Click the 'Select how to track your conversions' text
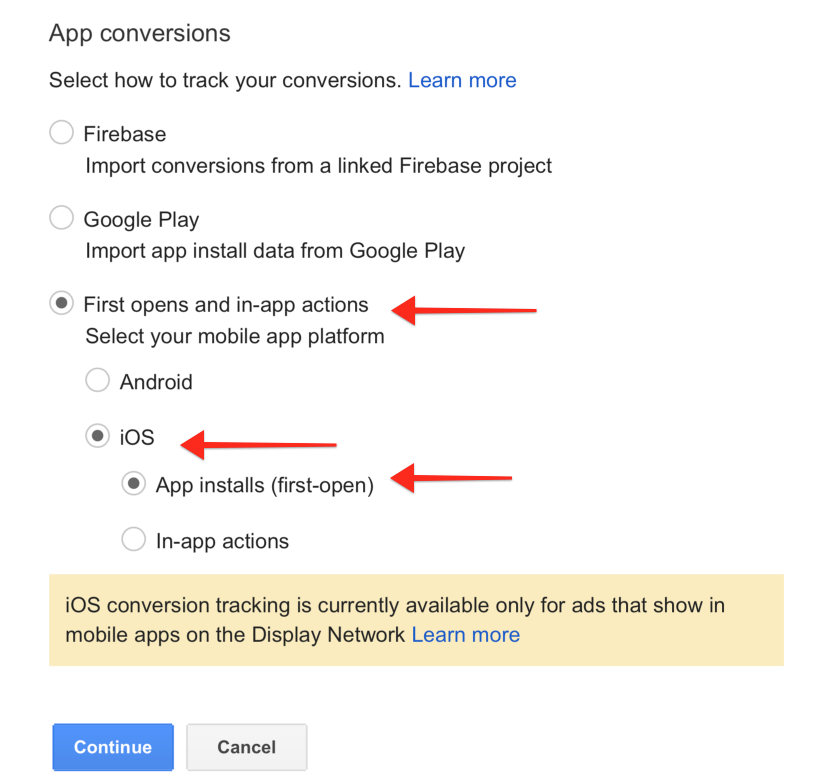The width and height of the screenshot is (830, 782). (224, 80)
